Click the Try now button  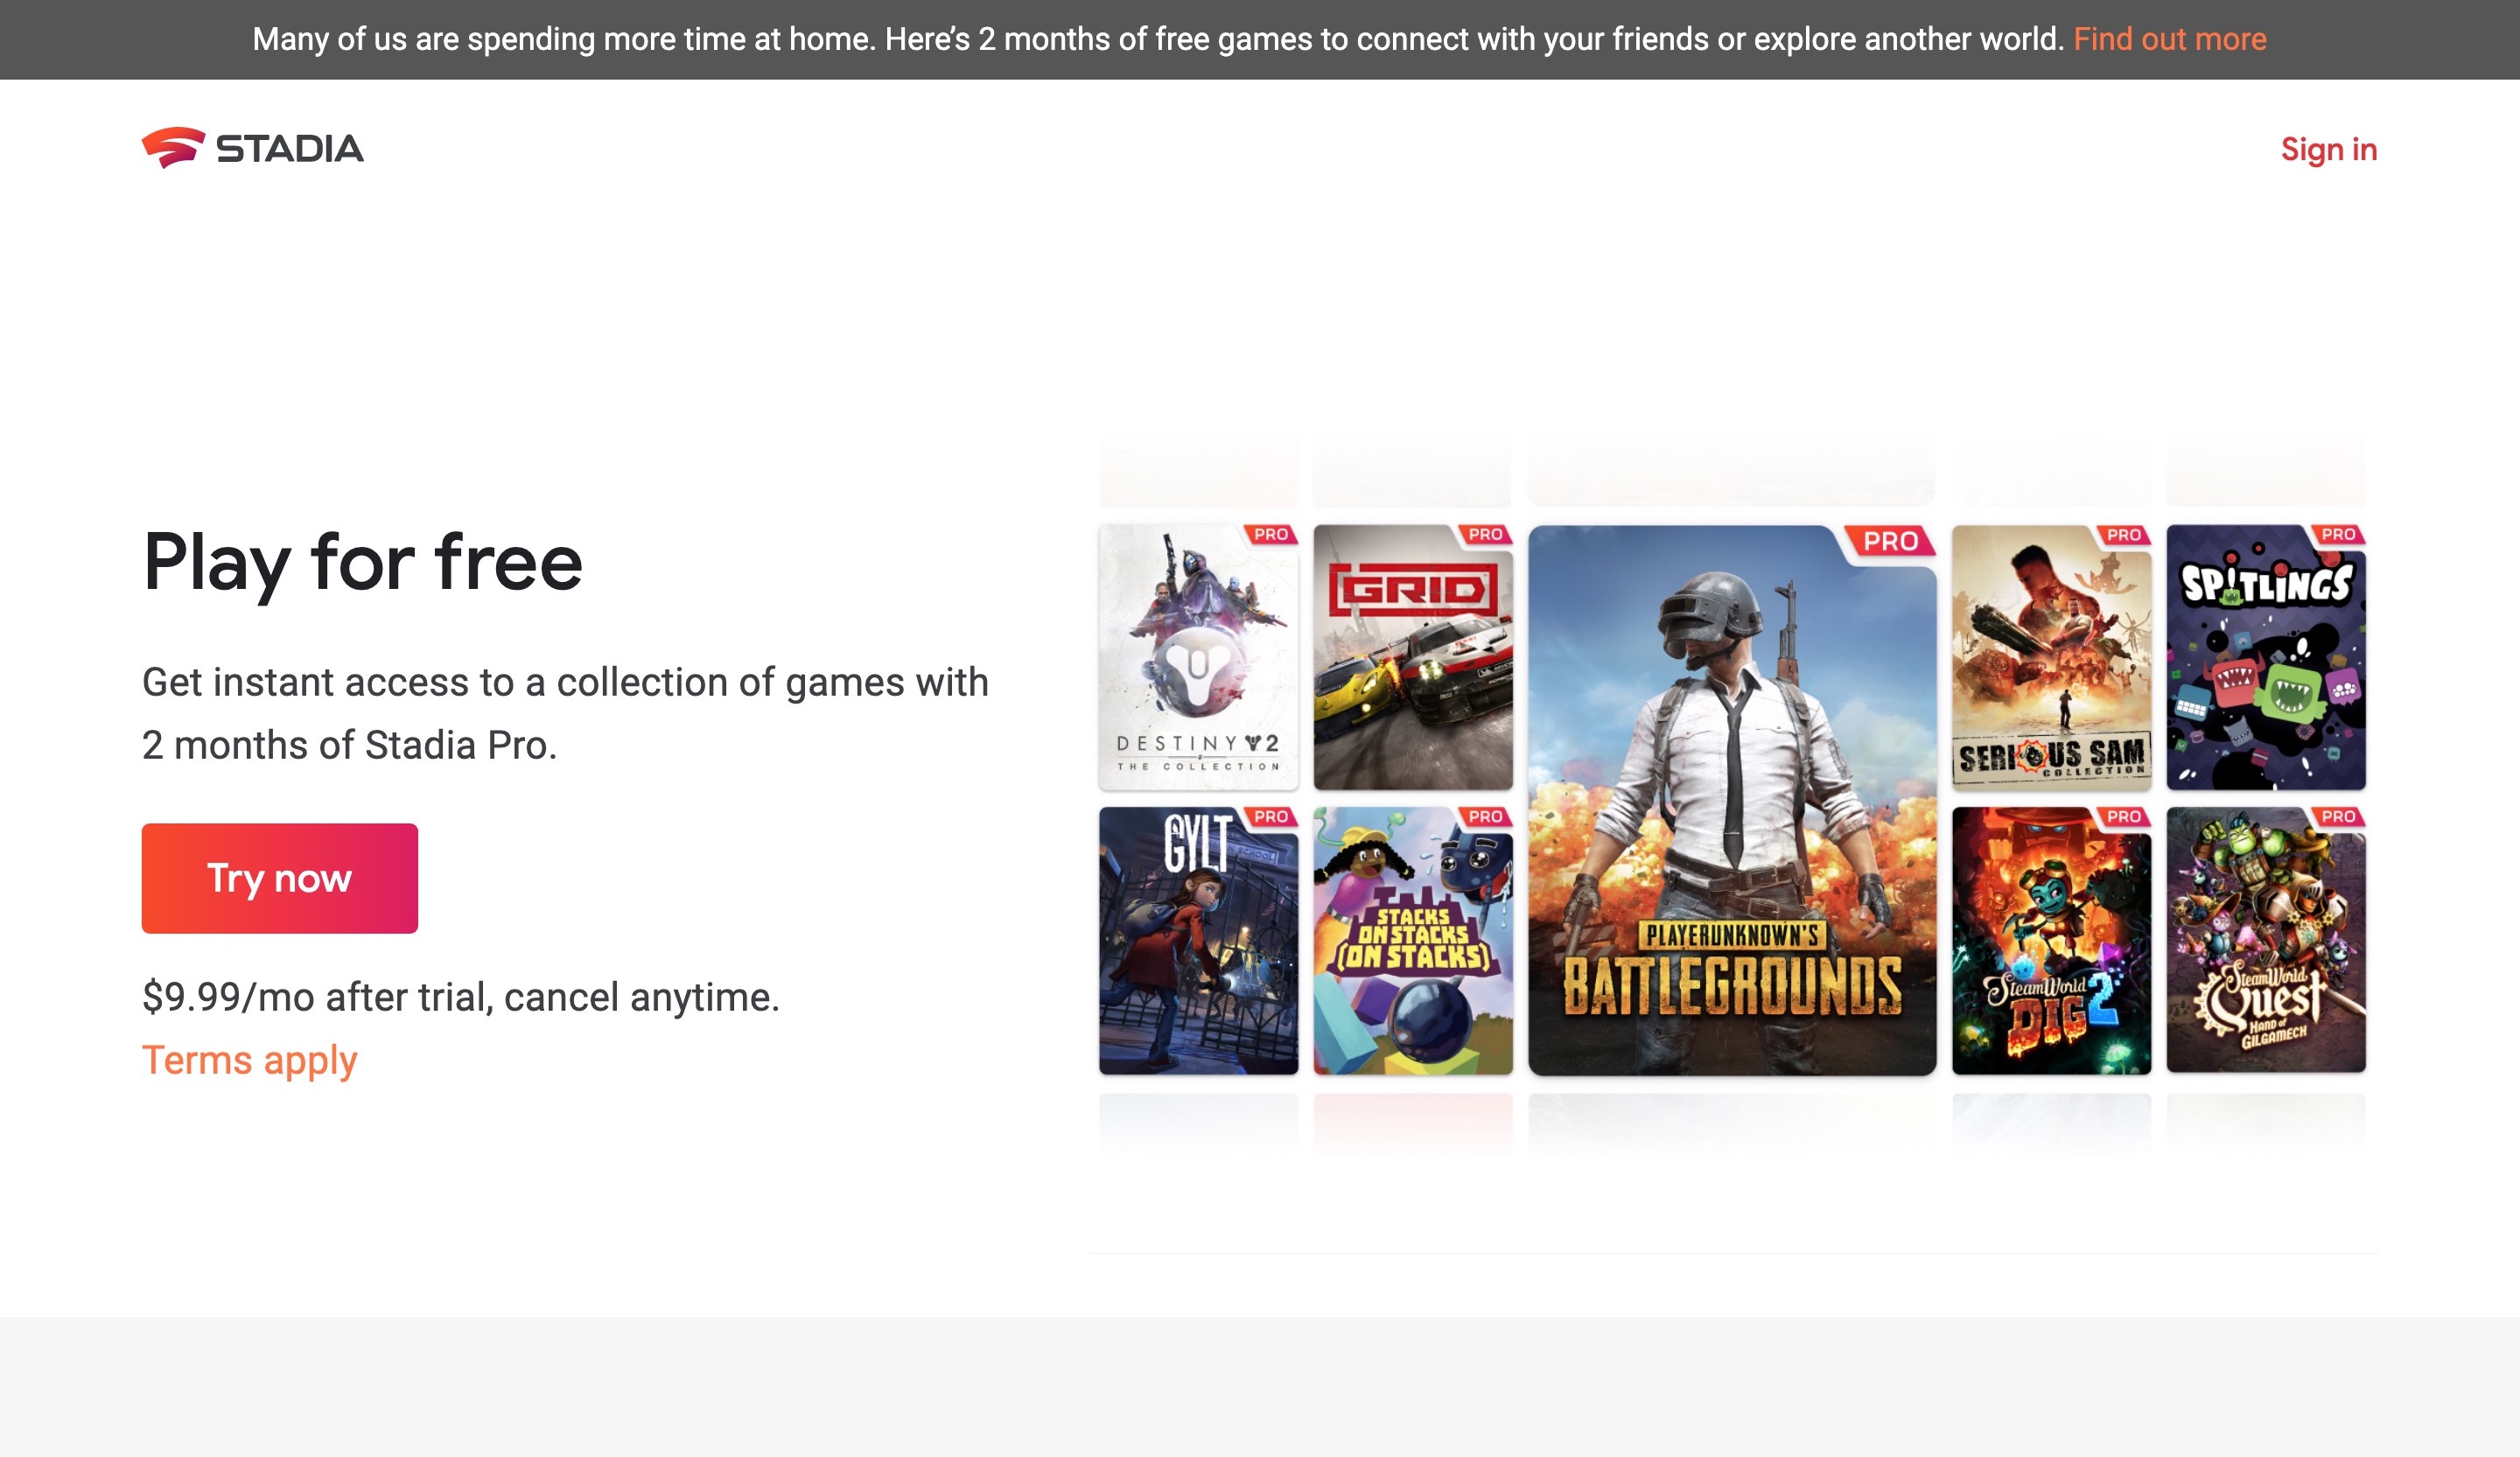coord(280,877)
